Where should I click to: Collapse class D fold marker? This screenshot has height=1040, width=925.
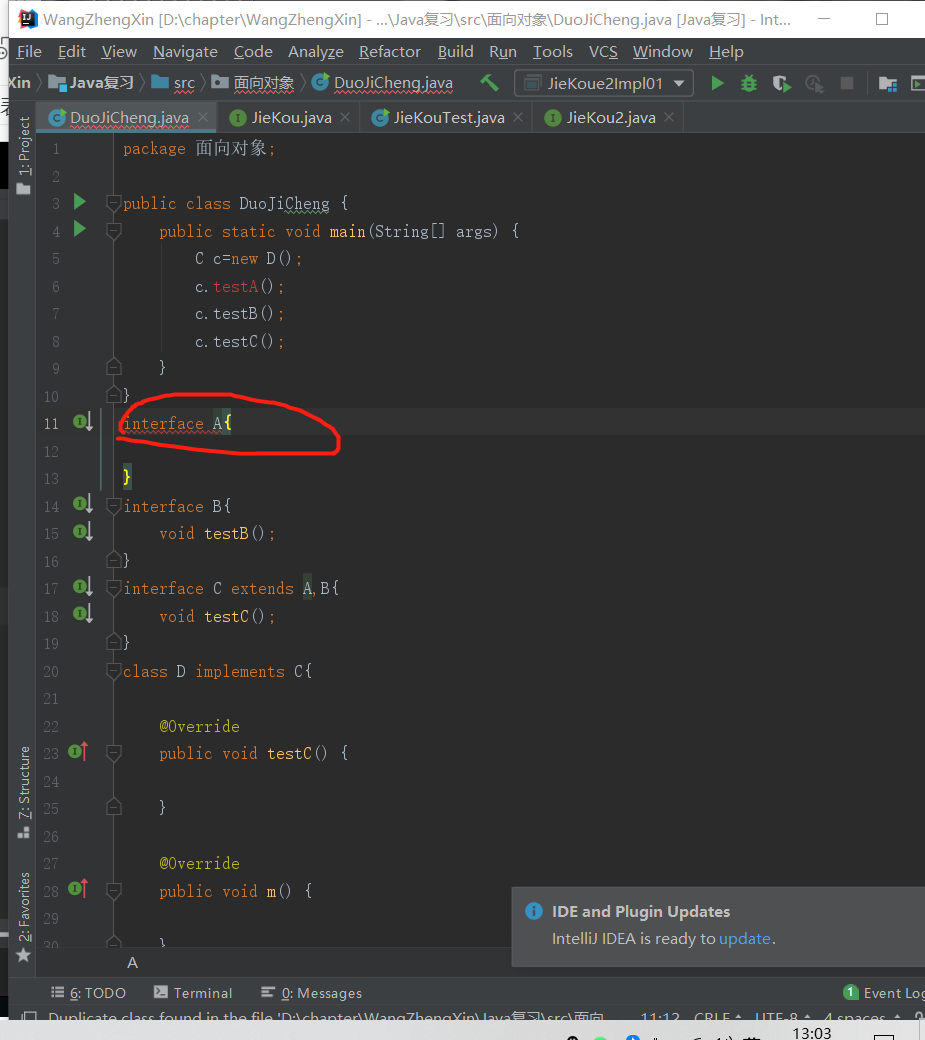[113, 671]
